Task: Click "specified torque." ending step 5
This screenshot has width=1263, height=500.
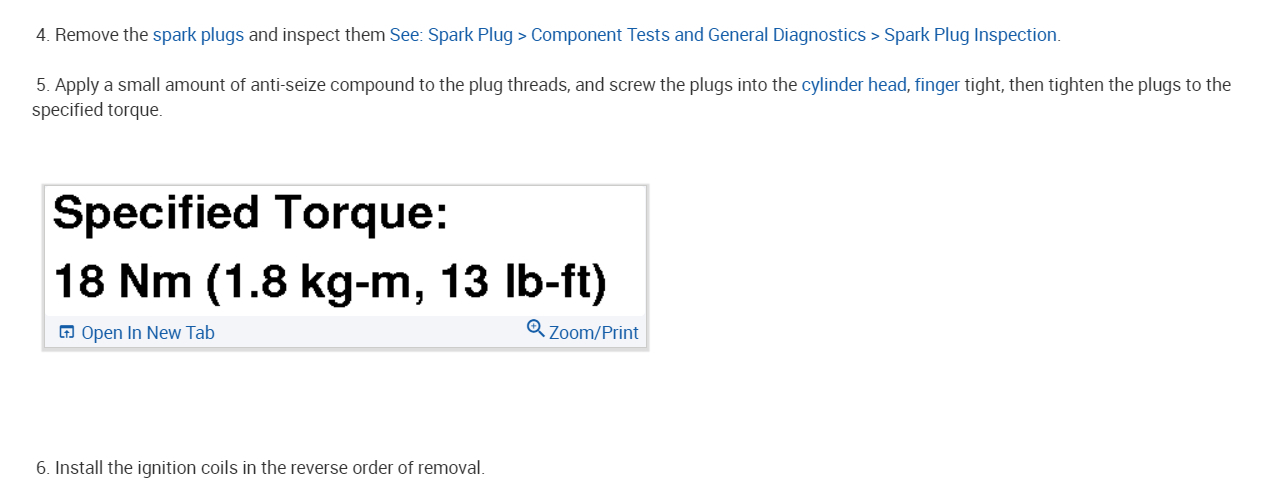Action: (97, 109)
